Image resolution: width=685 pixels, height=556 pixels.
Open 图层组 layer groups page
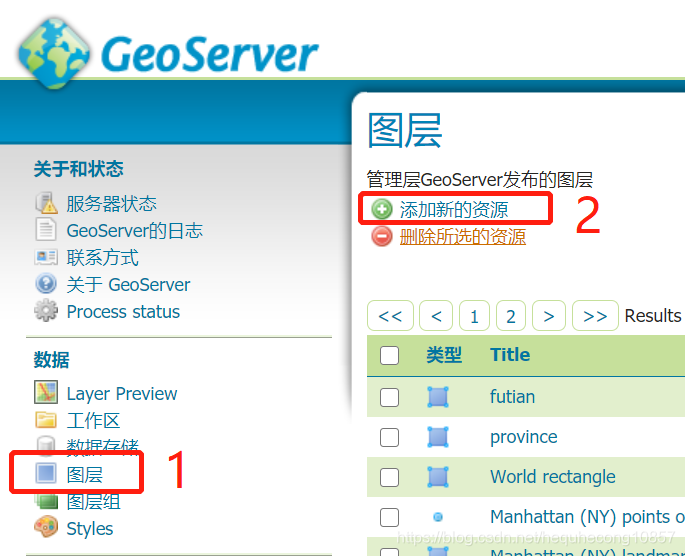[93, 501]
